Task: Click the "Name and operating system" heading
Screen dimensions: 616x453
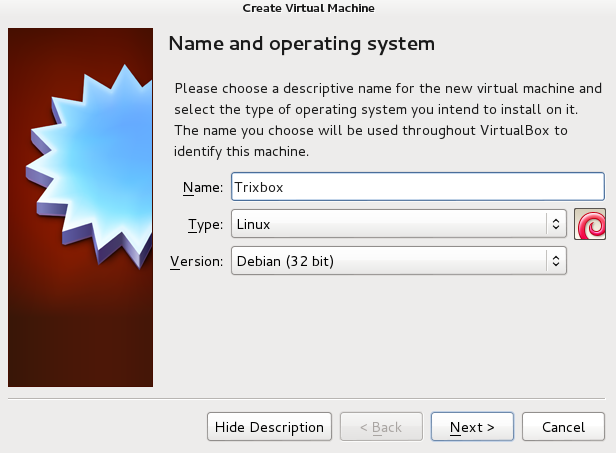Action: tap(302, 44)
